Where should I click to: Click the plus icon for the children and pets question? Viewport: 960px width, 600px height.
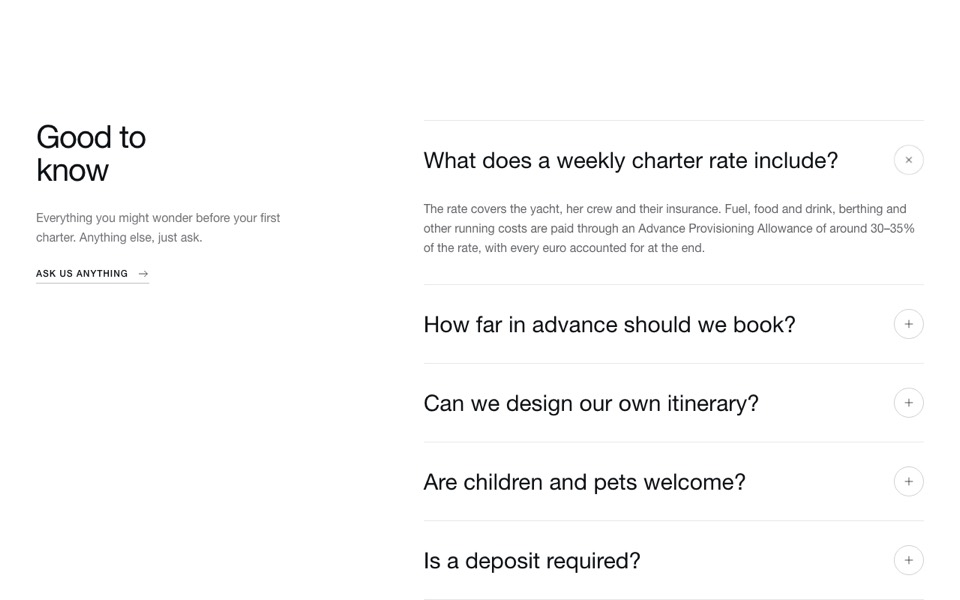point(909,482)
